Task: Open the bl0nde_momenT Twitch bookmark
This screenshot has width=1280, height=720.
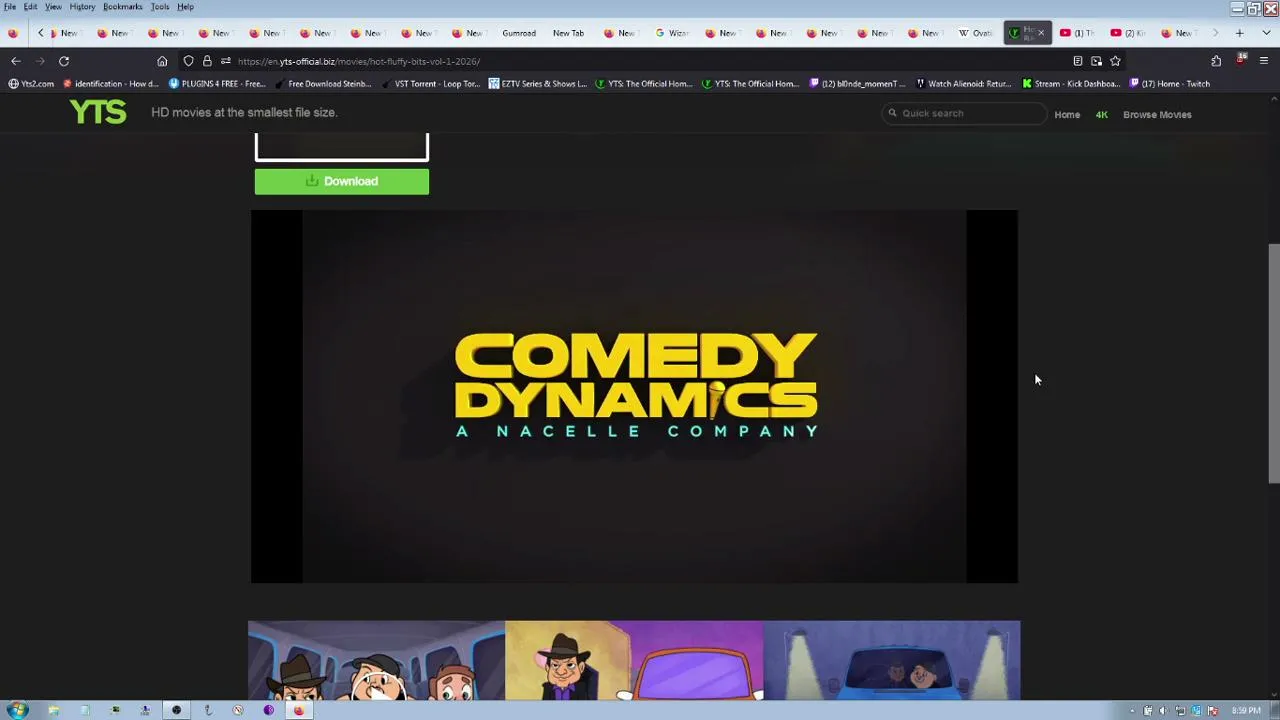Action: pyautogui.click(x=857, y=84)
